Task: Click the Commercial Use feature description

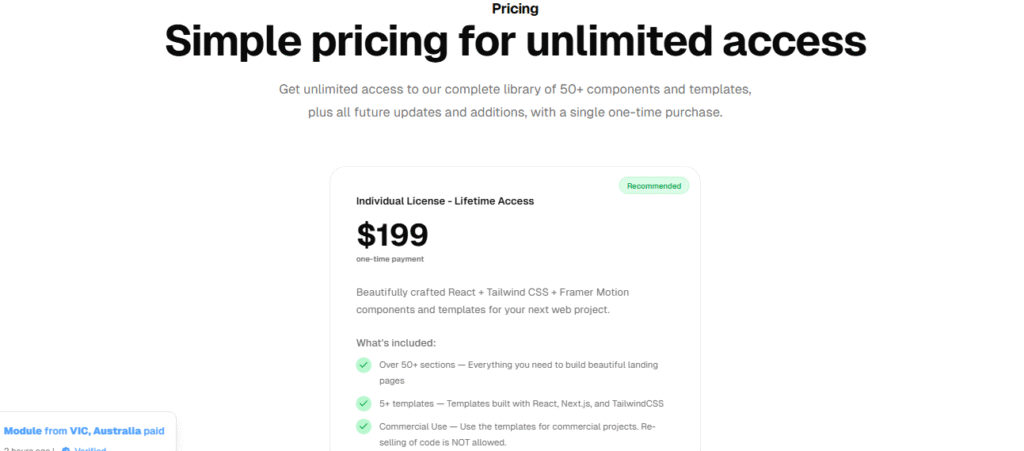Action: 516,427
